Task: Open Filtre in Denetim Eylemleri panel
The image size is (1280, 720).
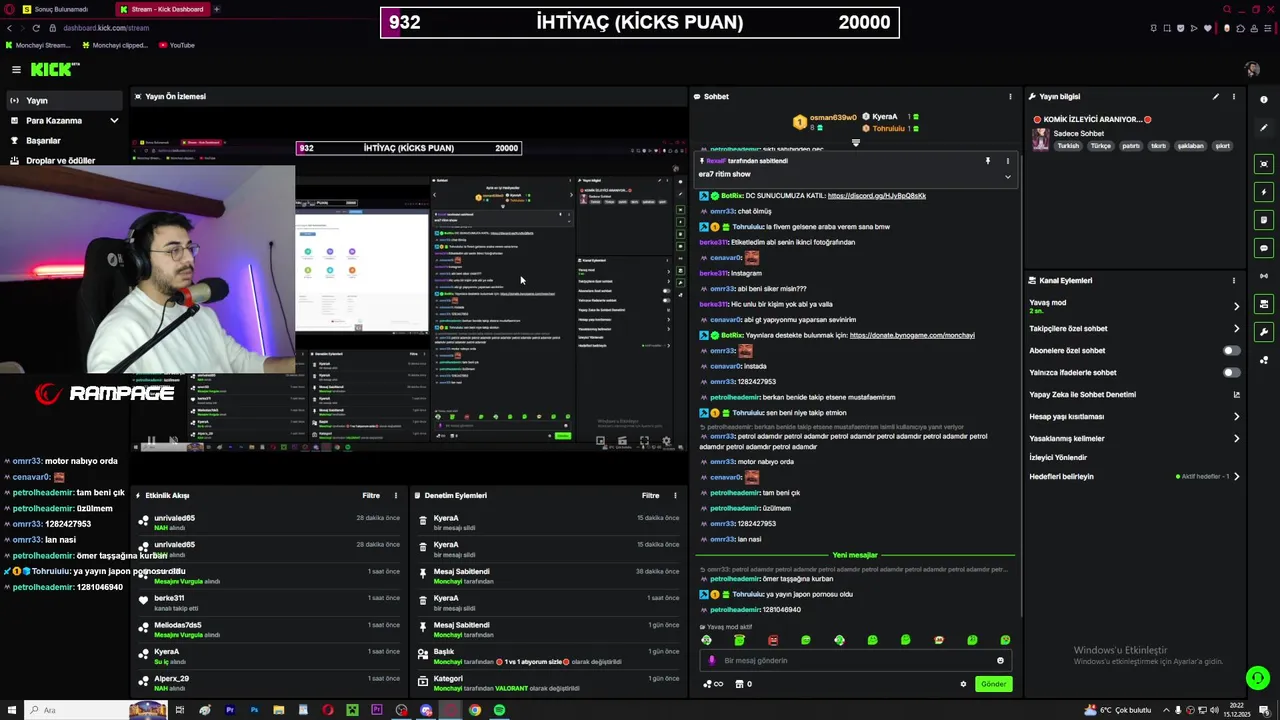Action: tap(651, 495)
